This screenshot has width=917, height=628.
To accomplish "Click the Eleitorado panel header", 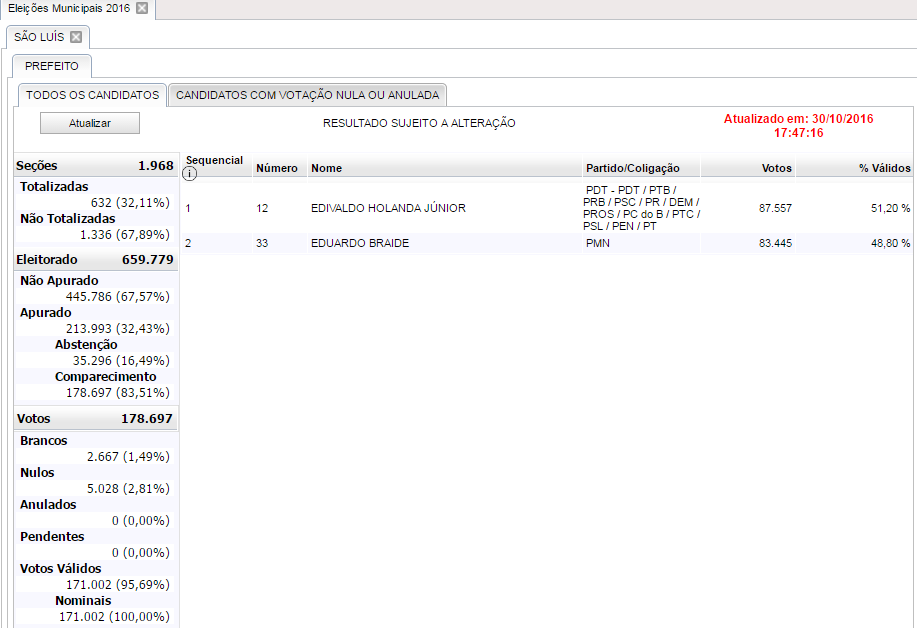I will click(95, 260).
